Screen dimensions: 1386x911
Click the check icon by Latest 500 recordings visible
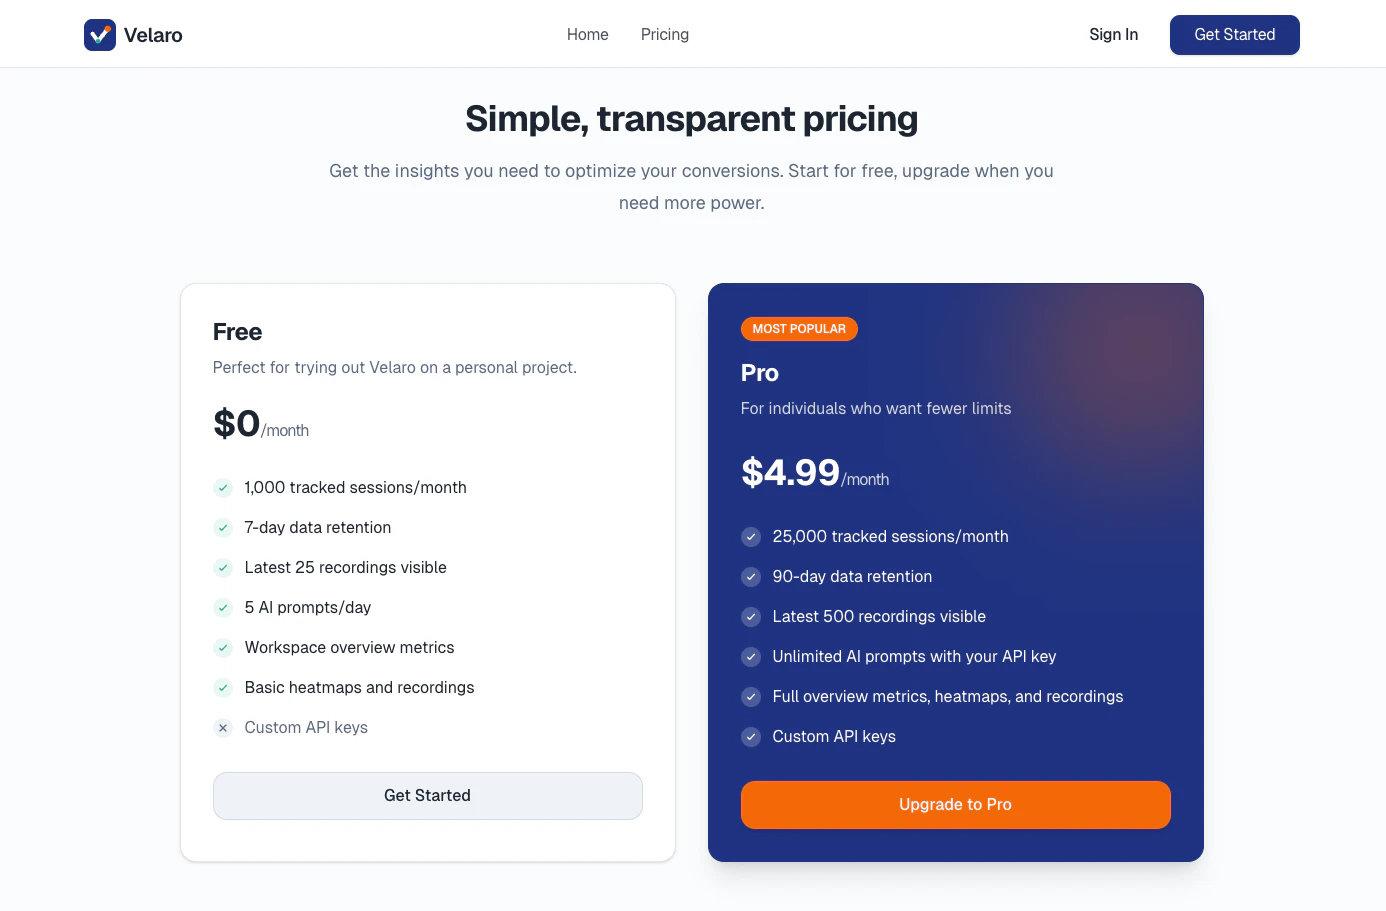(x=751, y=617)
